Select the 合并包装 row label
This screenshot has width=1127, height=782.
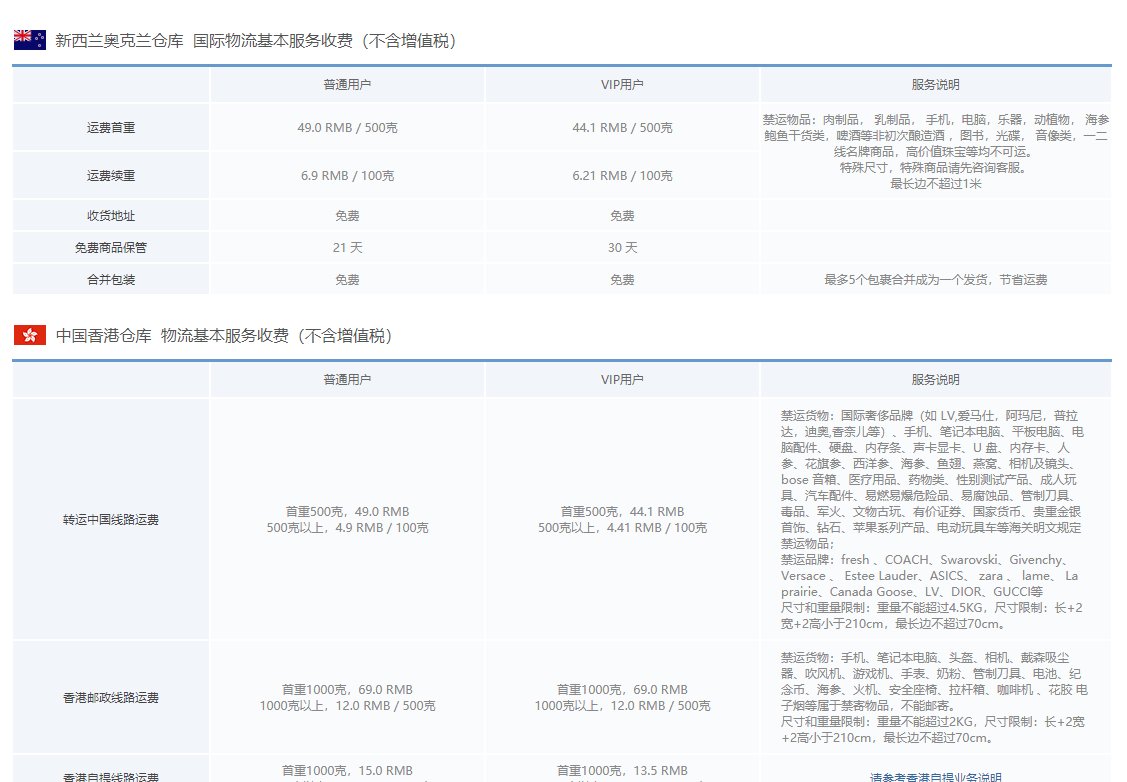tap(109, 279)
